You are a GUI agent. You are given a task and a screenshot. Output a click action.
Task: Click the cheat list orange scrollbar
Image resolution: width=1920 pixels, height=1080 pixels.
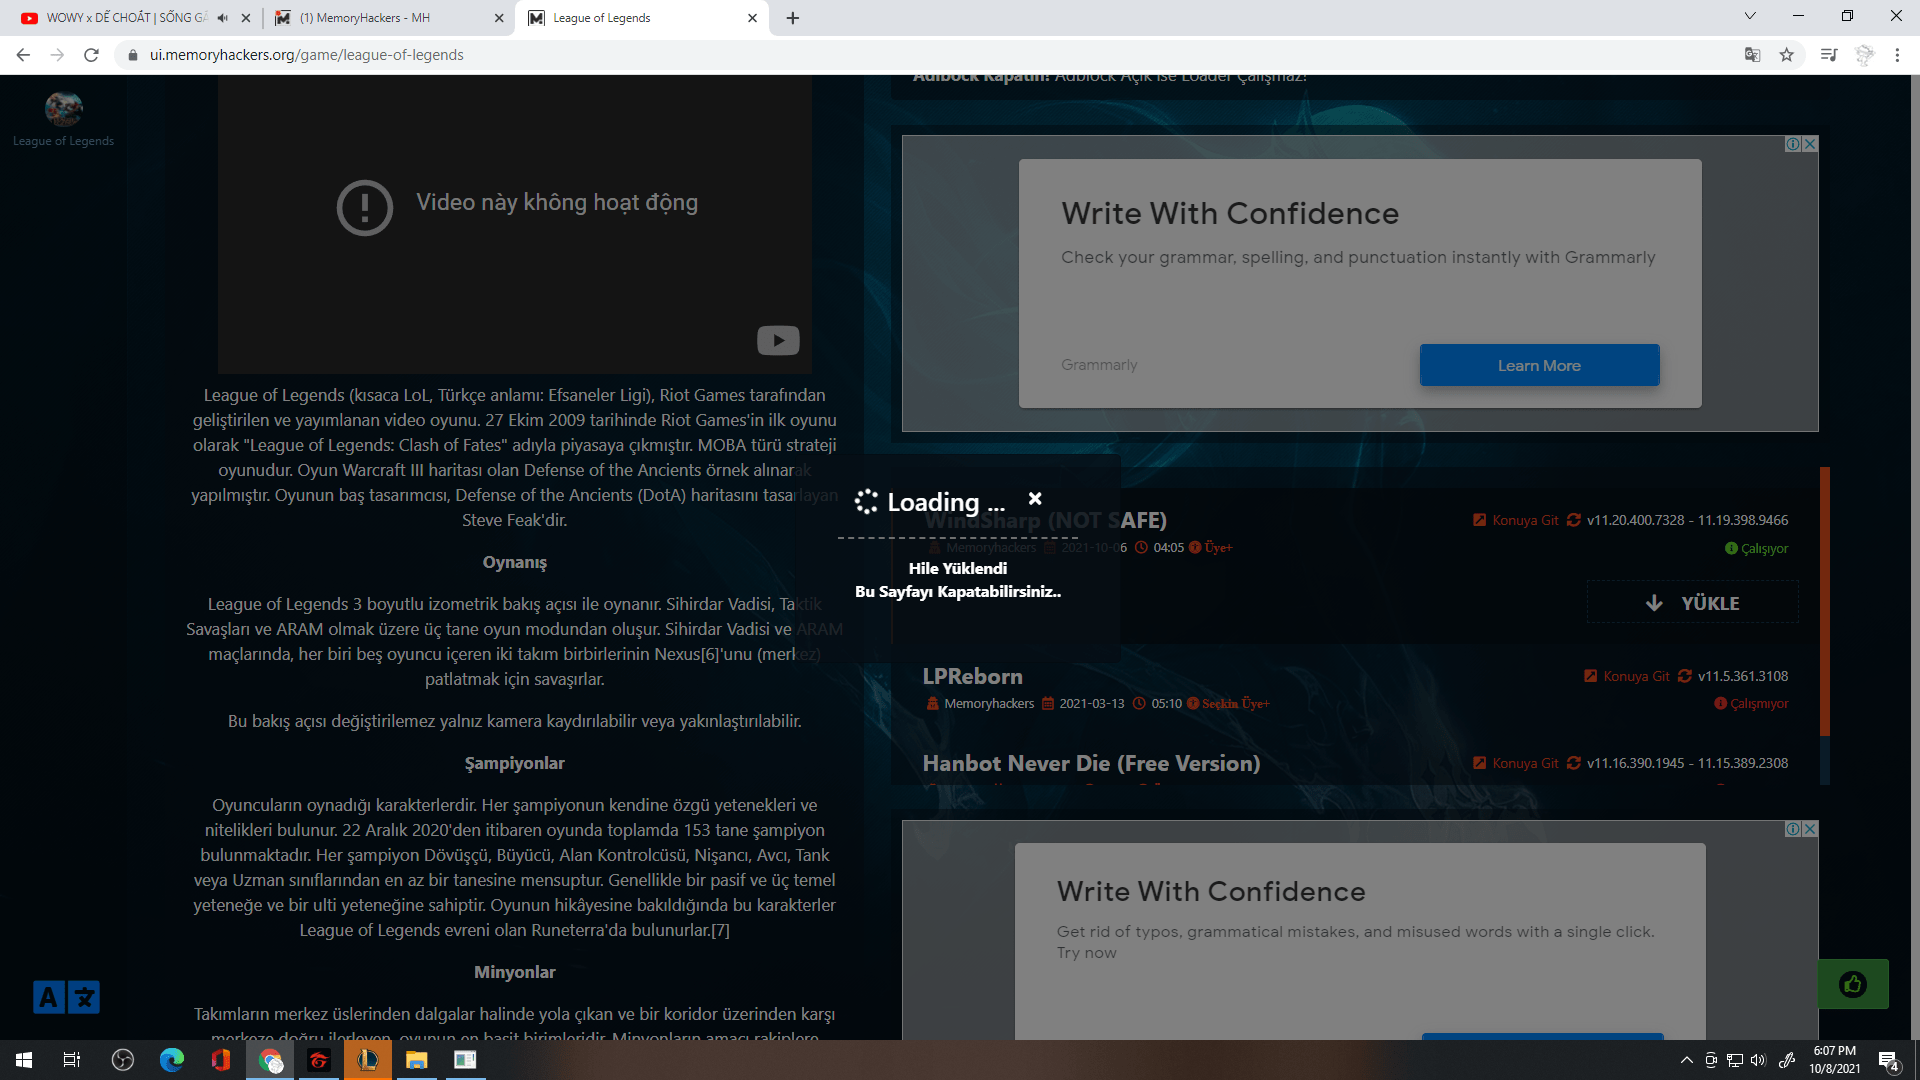(1825, 601)
